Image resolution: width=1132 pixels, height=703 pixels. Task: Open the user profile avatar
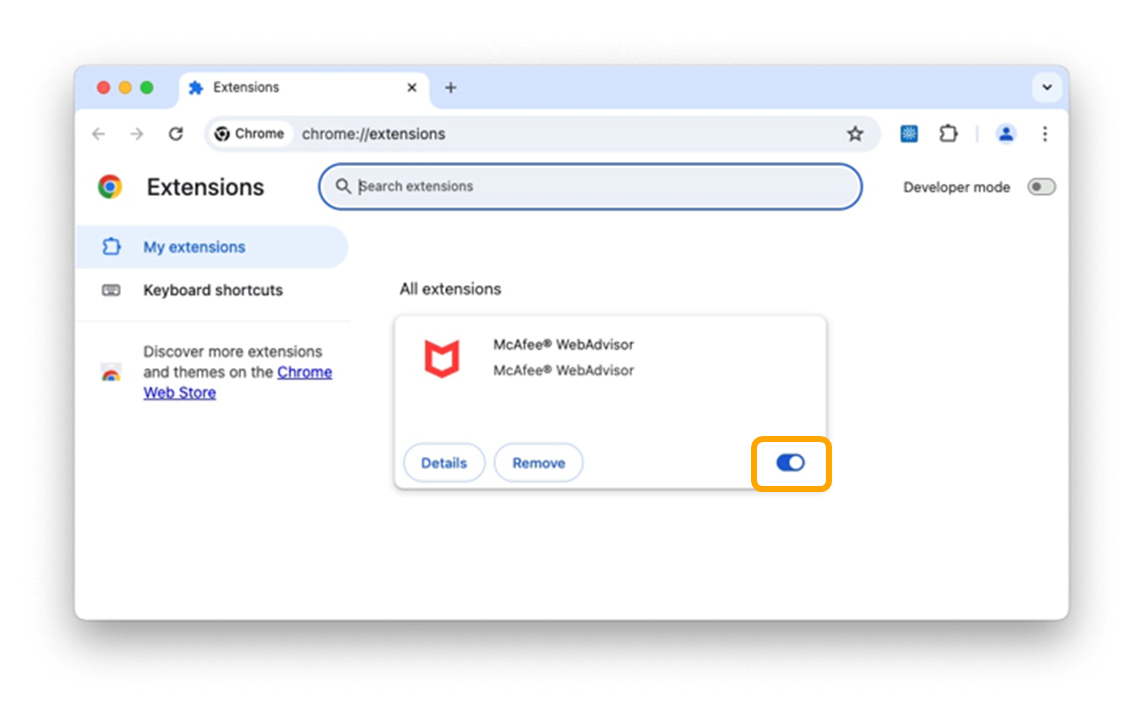pyautogui.click(x=1006, y=134)
